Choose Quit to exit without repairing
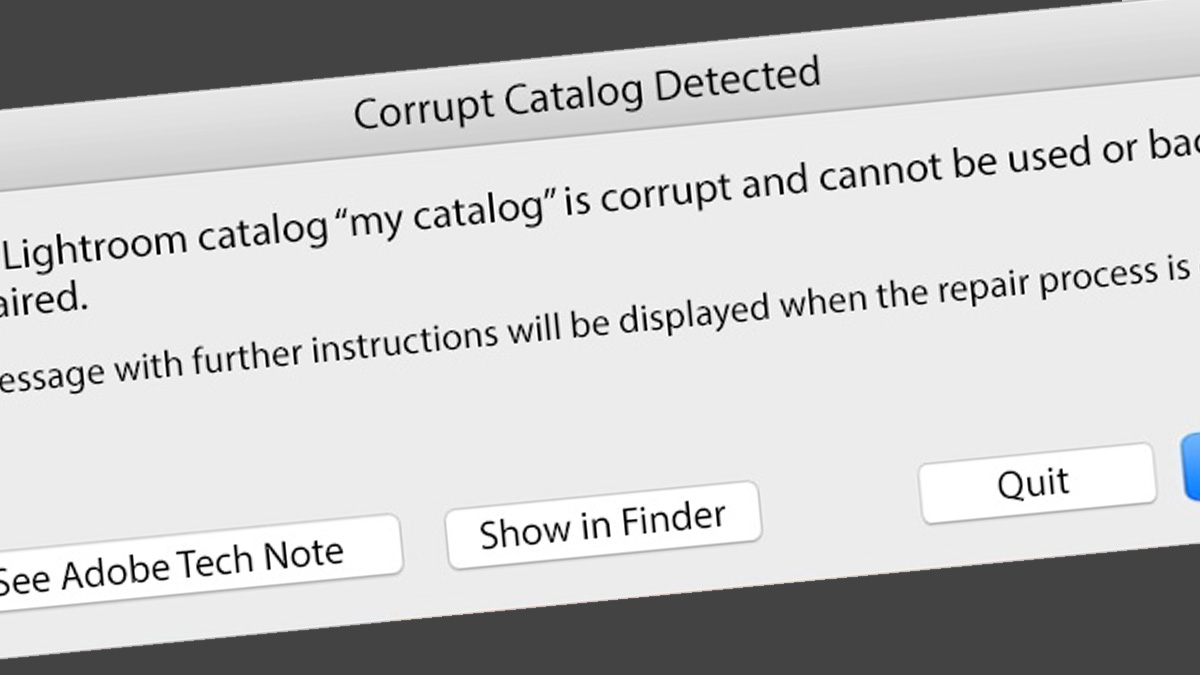This screenshot has height=675, width=1200. pos(1035,482)
